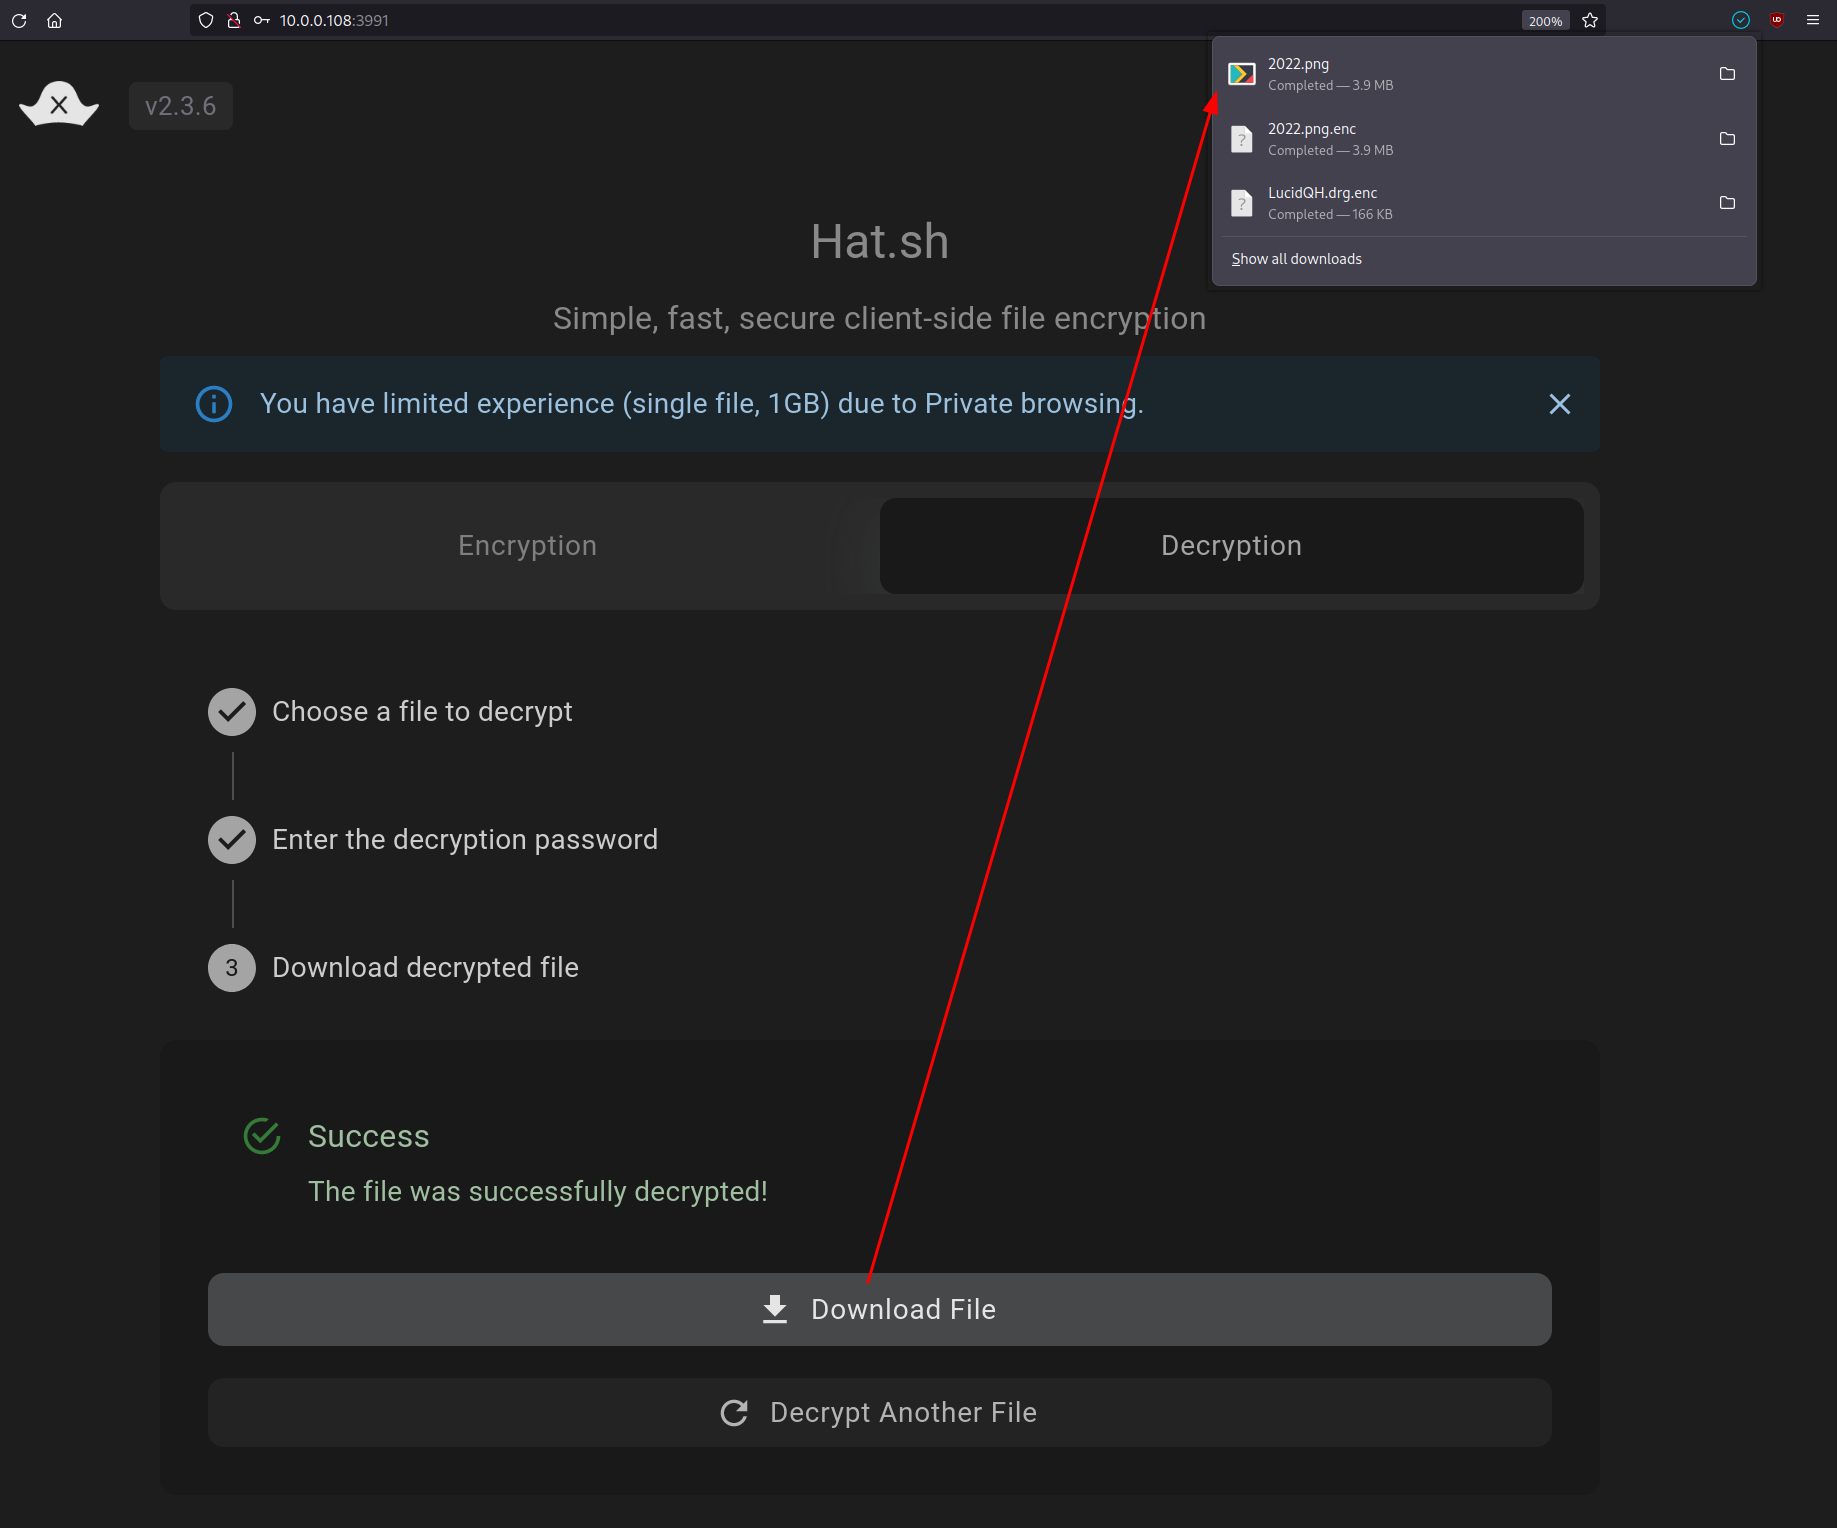Click the insecure connection padlock icon
The image size is (1837, 1528).
click(x=234, y=20)
